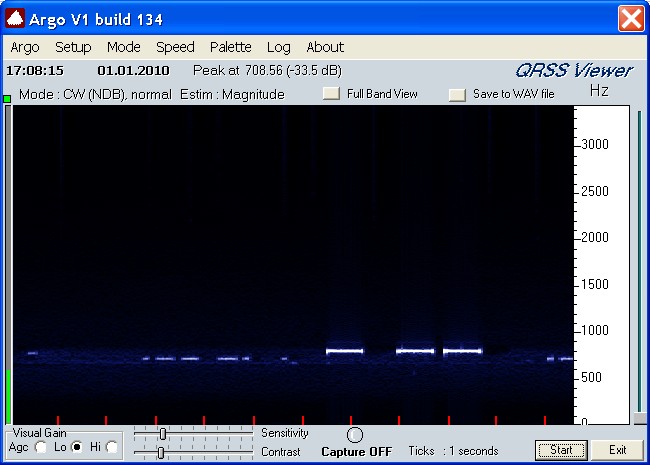Click the Sensitivity slider handle
This screenshot has width=650, height=465.
coord(163,433)
